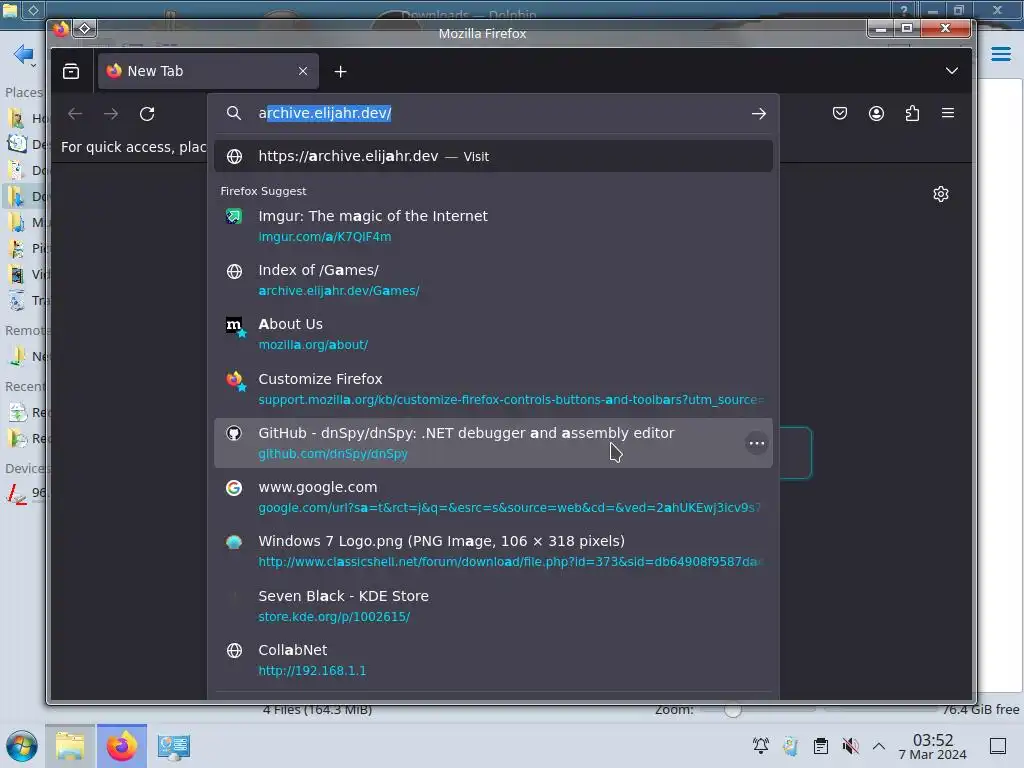
Task: Click the pin-on-all-desktops titlebar icon of Firefox
Action: [x=84, y=29]
